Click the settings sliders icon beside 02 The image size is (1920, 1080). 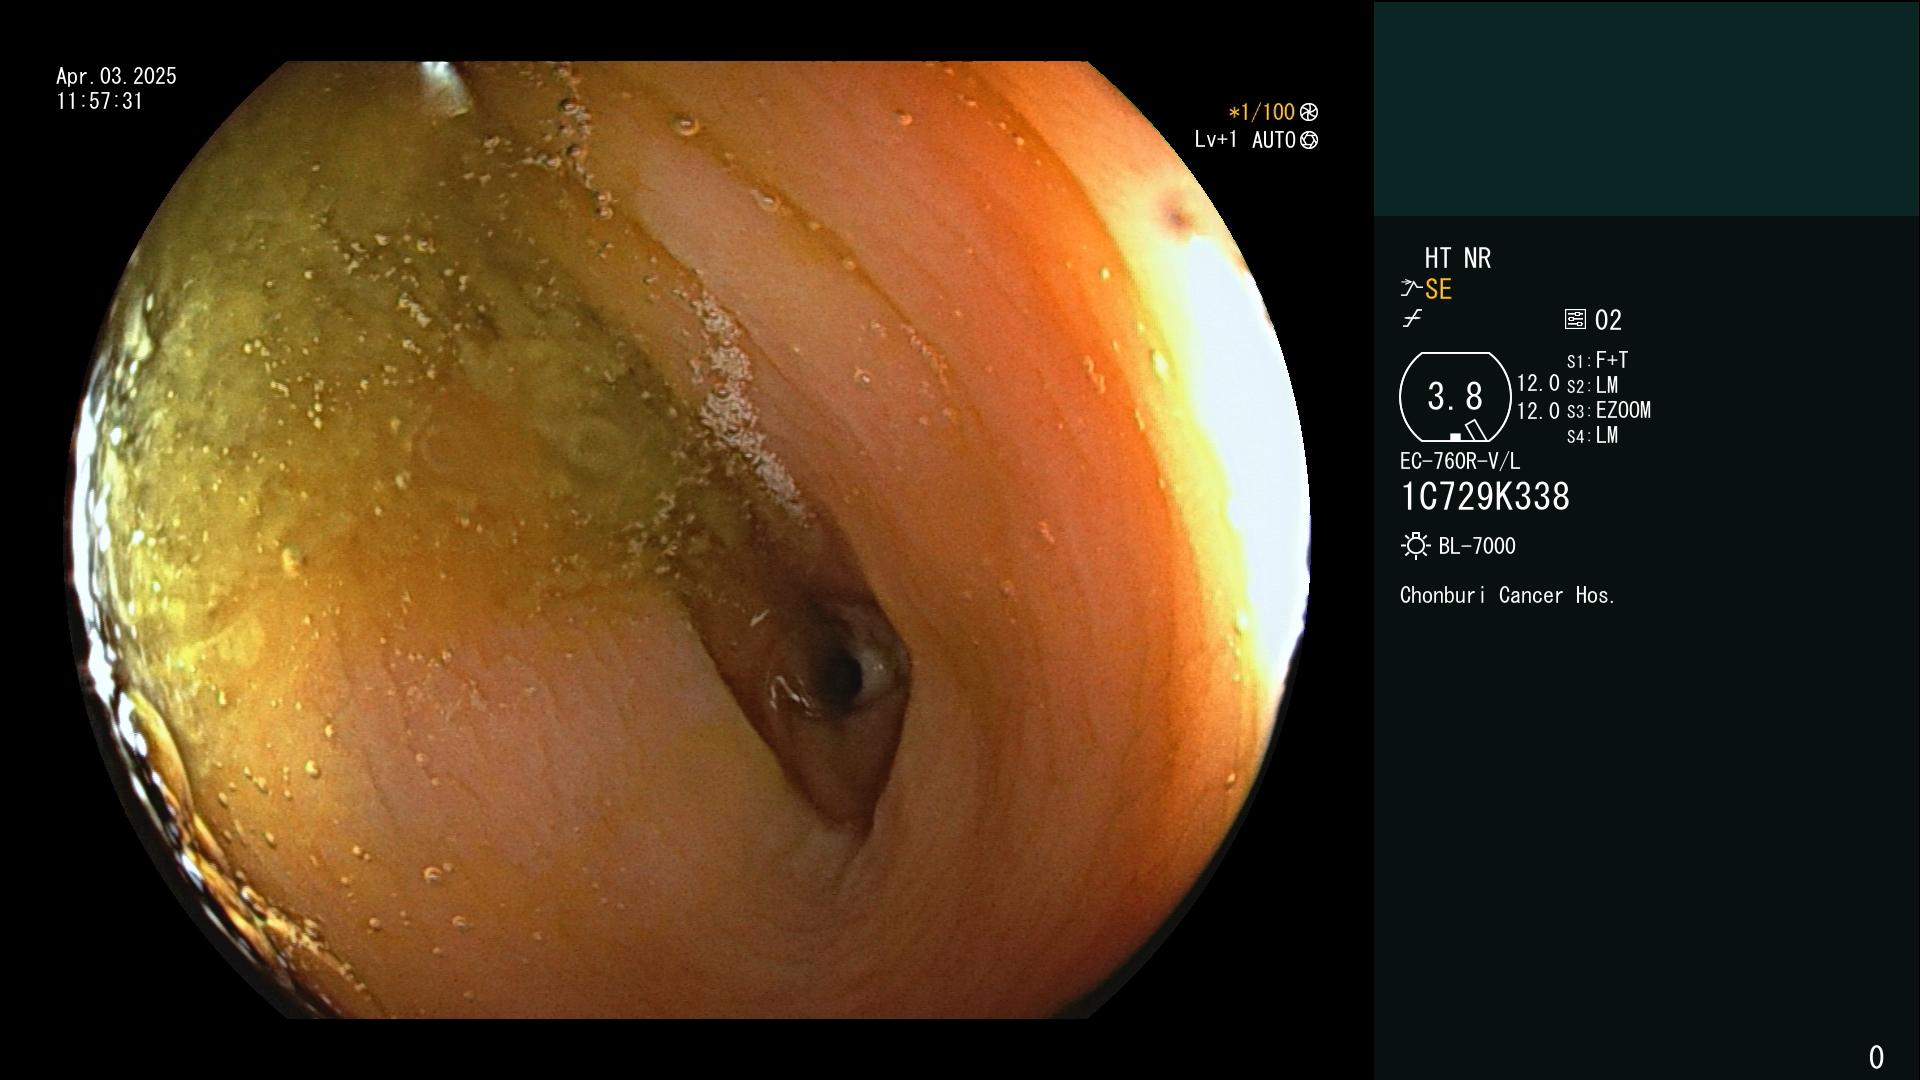[1575, 319]
